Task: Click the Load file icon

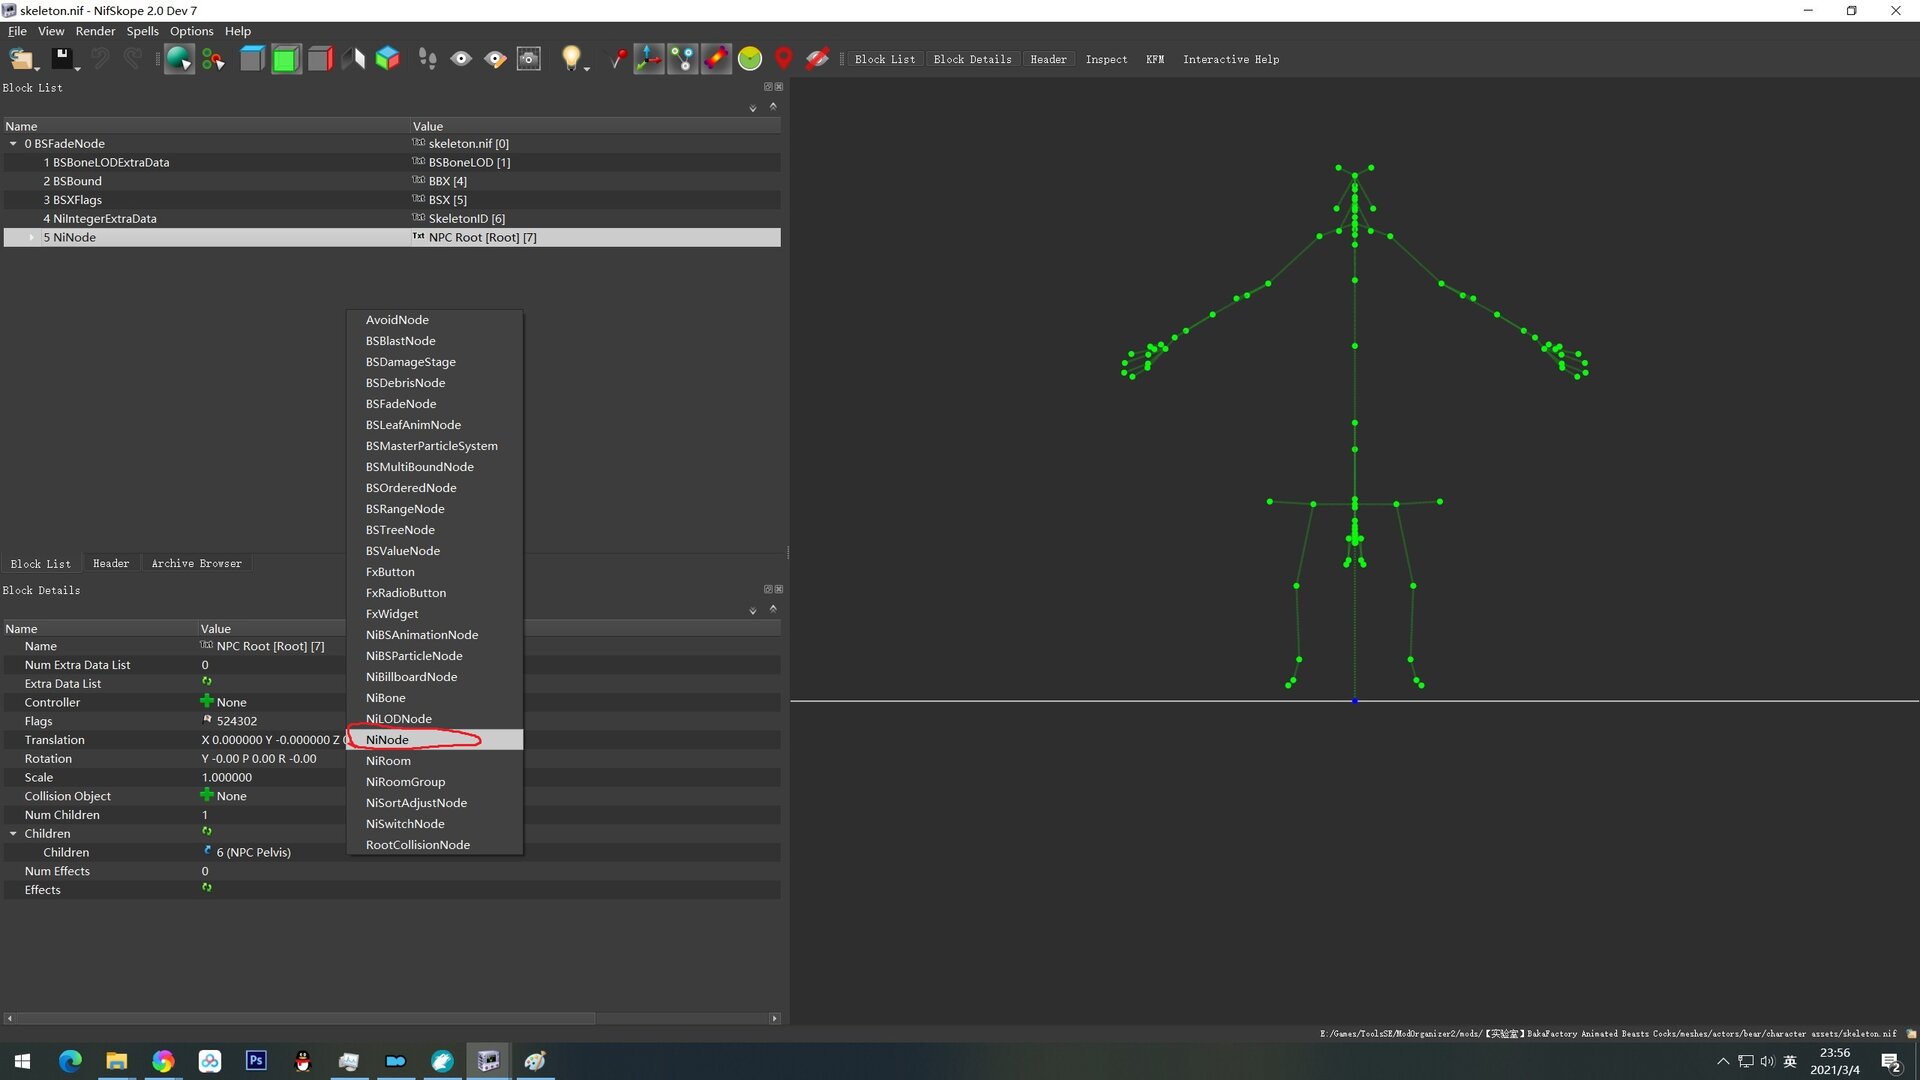Action: click(21, 59)
